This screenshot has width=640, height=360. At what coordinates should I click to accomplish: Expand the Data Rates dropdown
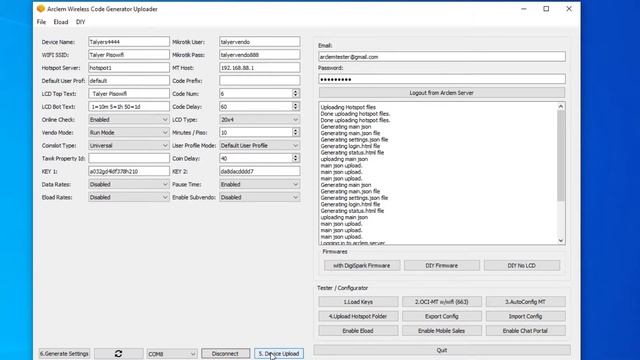pyautogui.click(x=129, y=184)
